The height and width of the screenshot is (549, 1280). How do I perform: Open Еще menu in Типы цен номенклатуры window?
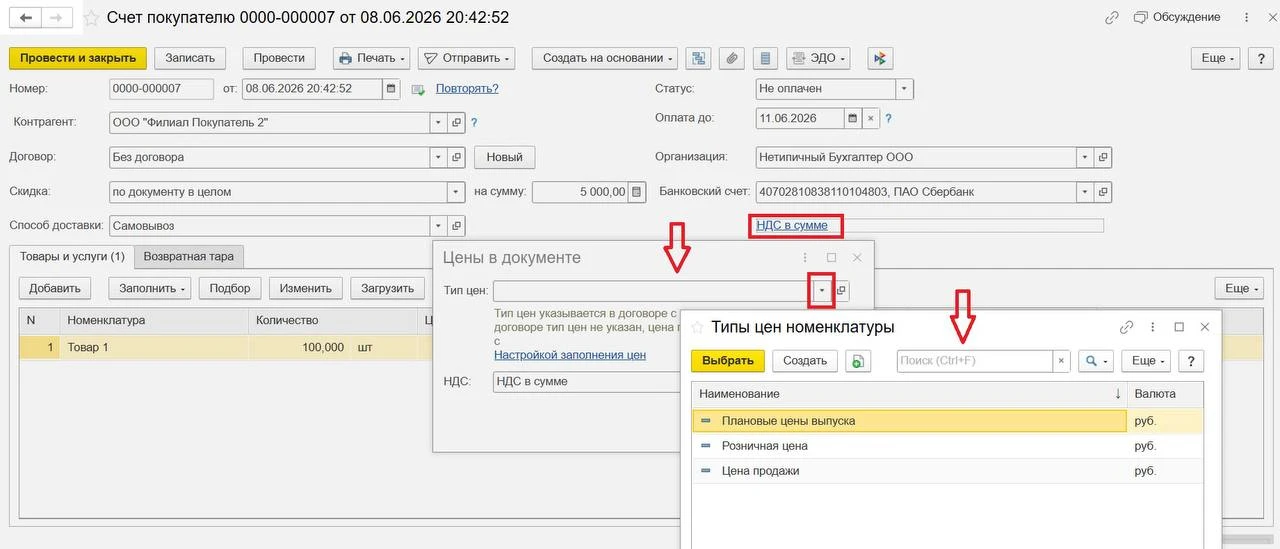[1145, 361]
